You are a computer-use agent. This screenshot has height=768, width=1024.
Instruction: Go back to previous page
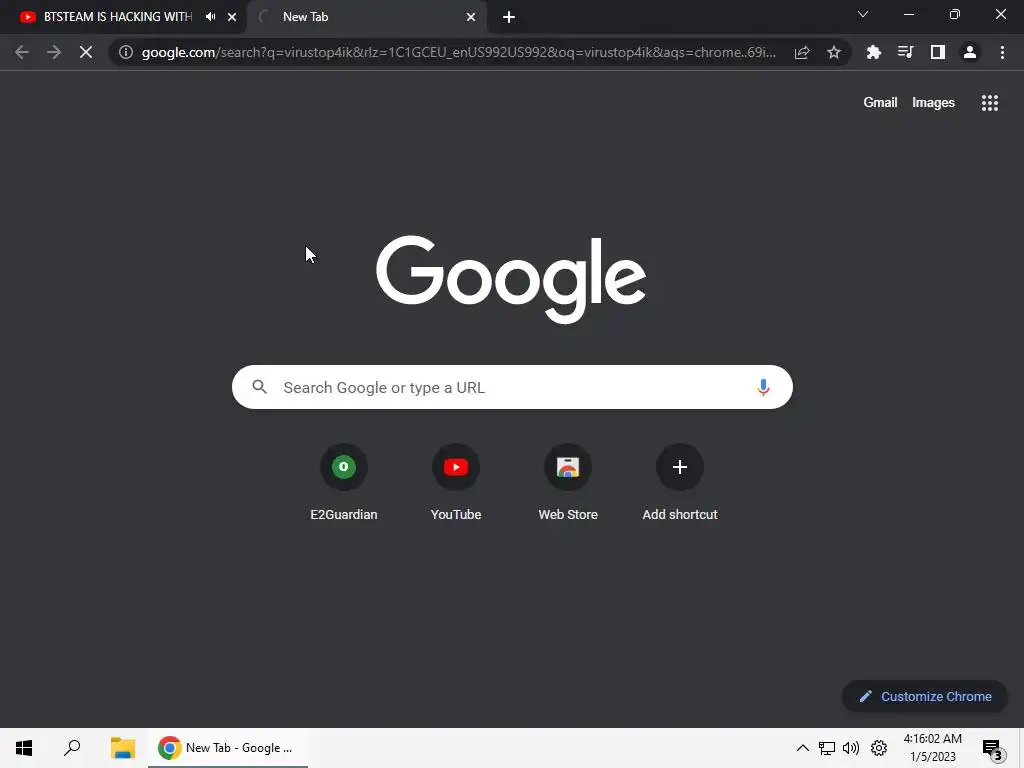[22, 52]
